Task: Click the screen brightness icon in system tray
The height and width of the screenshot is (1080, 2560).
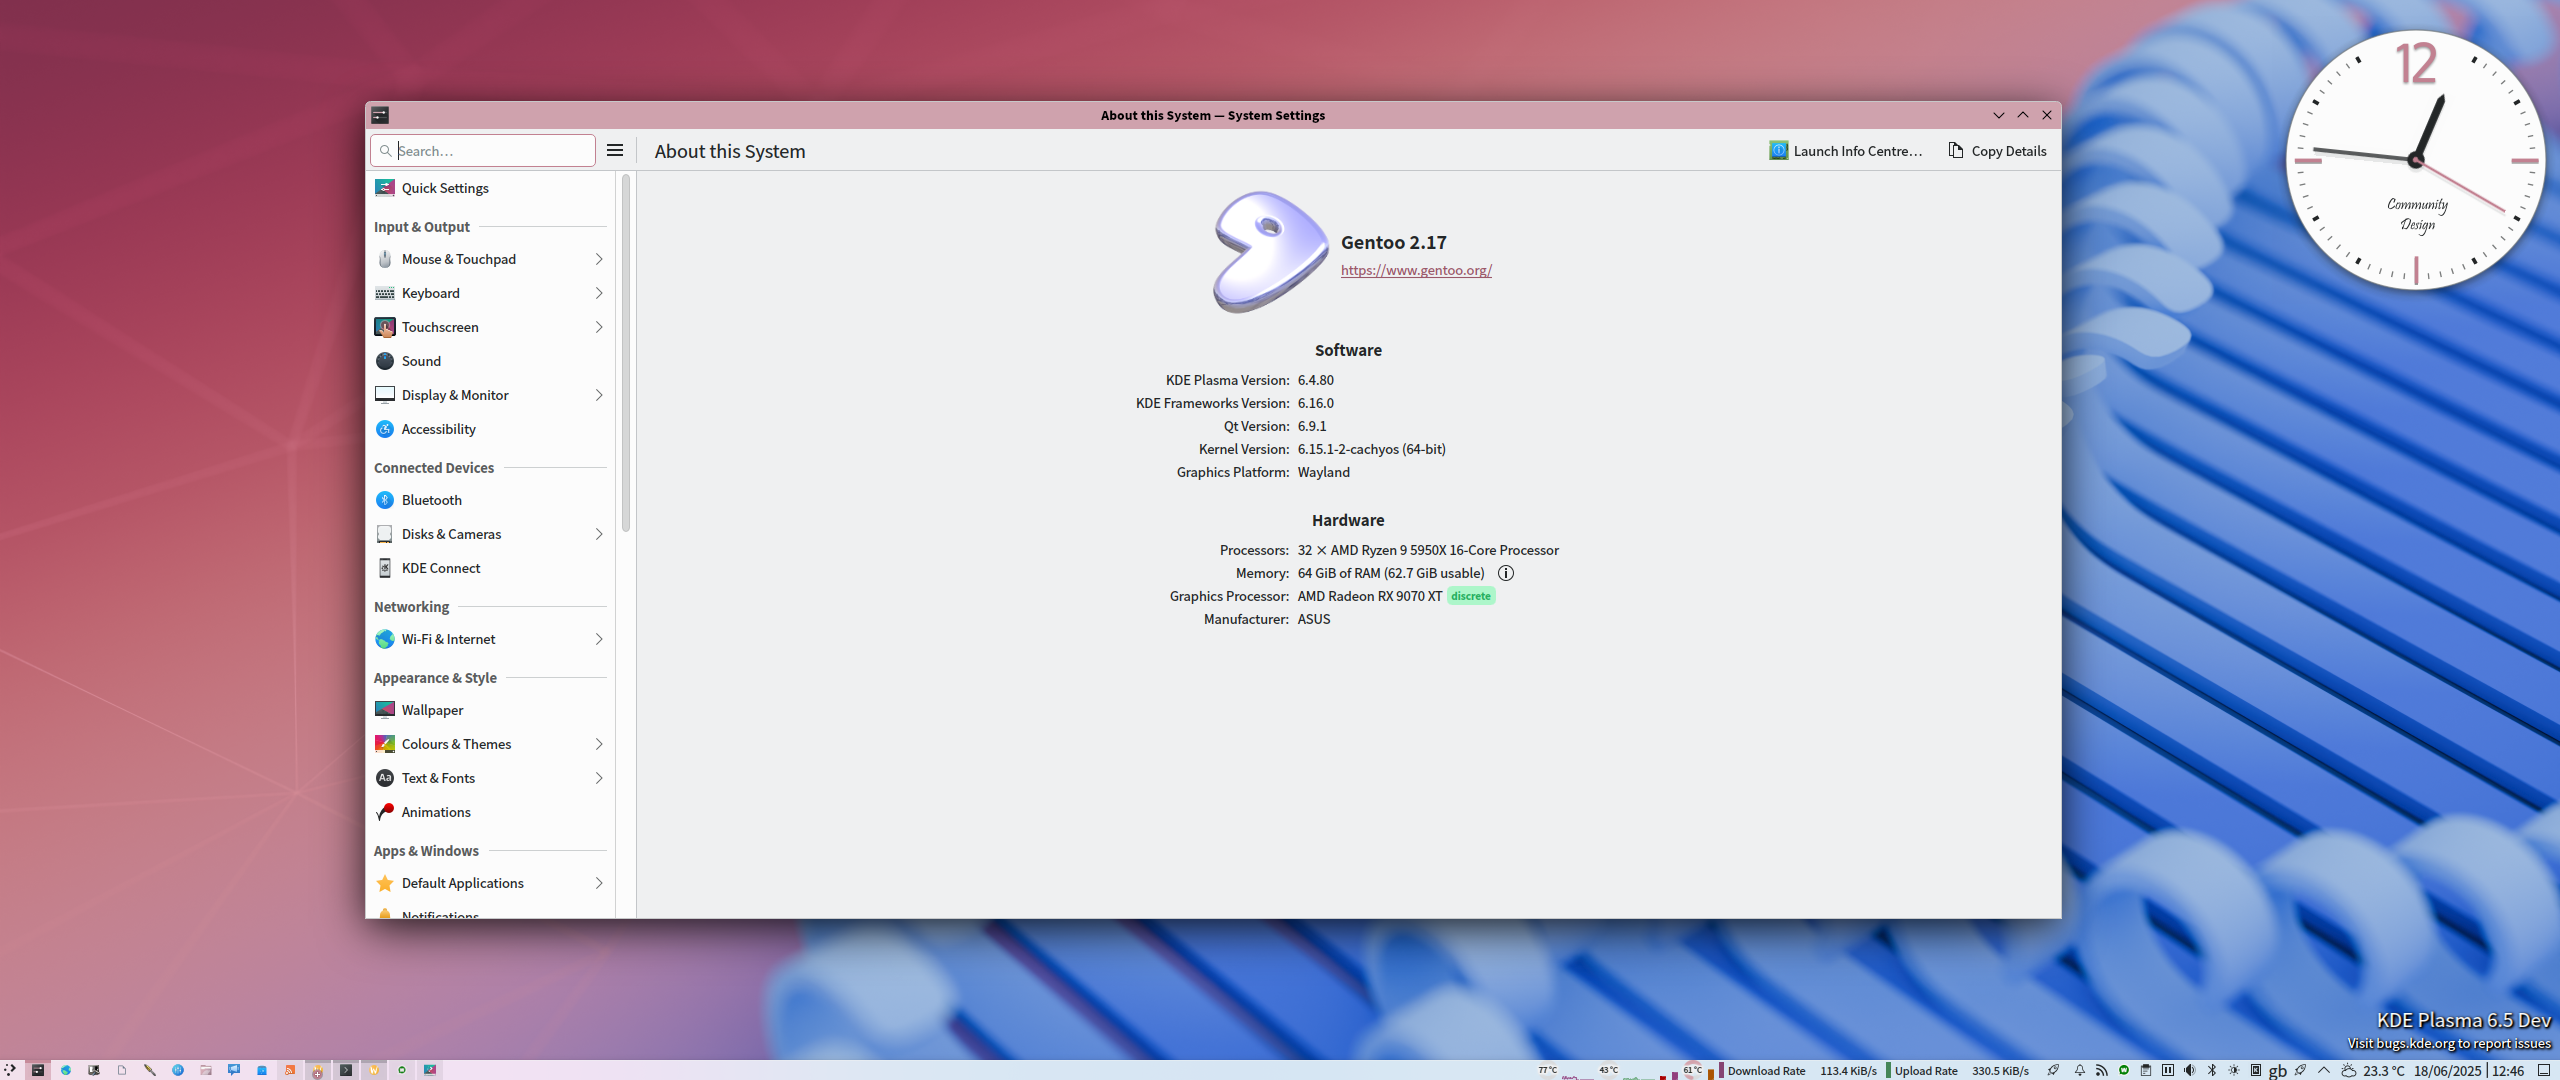Action: 2234,1070
